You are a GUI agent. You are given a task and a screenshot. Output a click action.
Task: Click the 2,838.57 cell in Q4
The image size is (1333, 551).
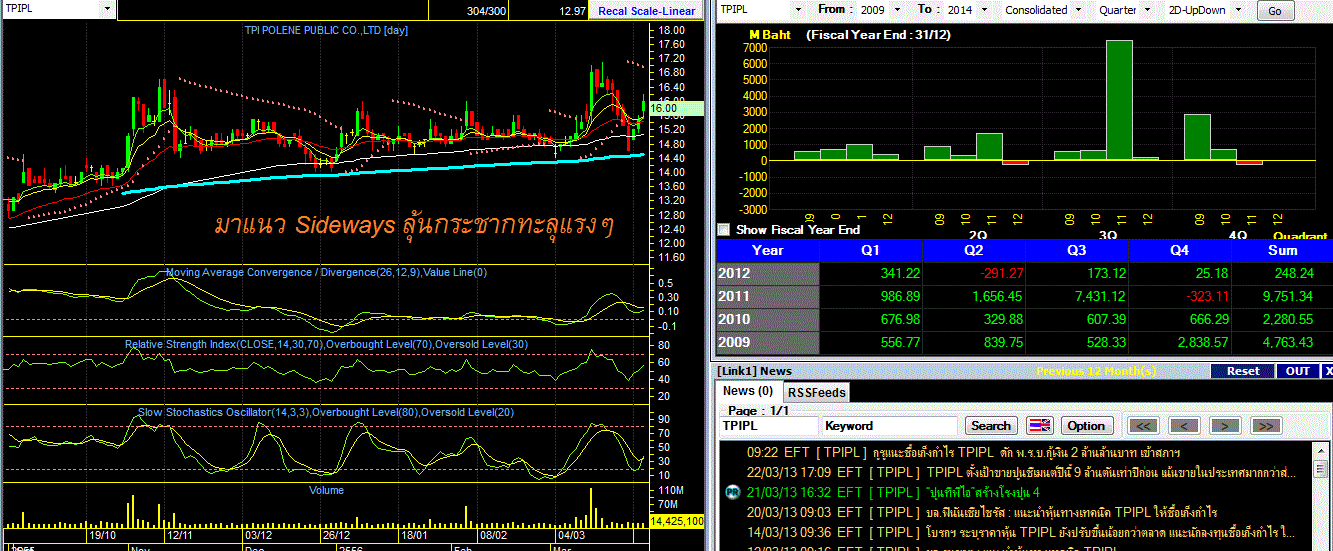(x=1179, y=343)
